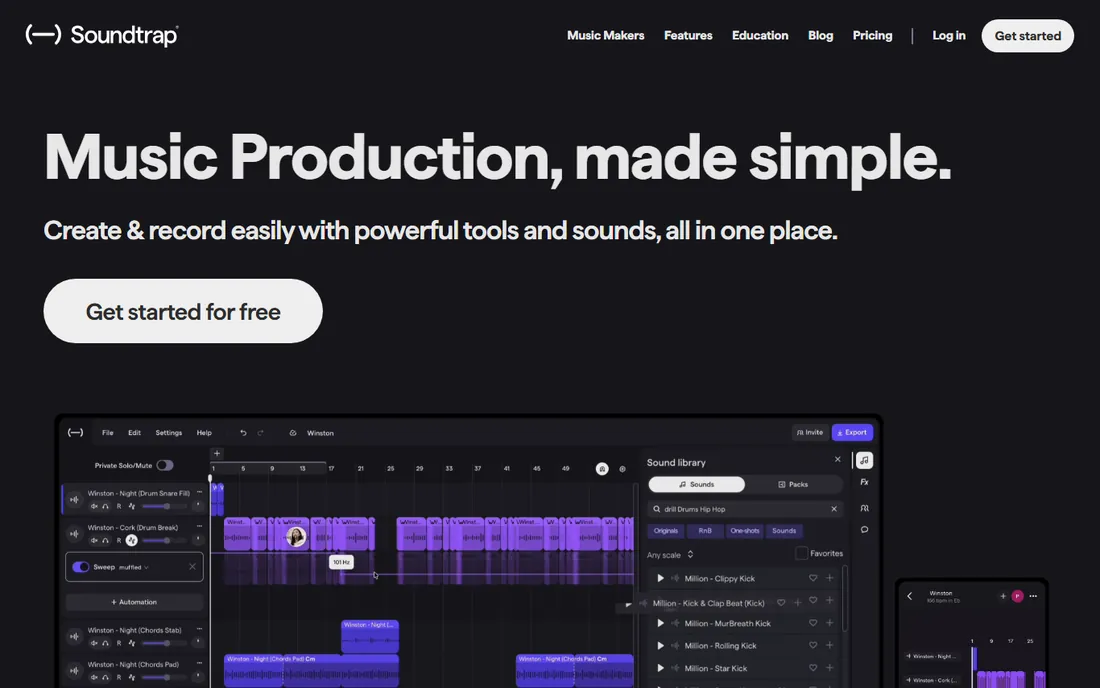Open automation on Drum Snare Fill track
The height and width of the screenshot is (688, 1100).
pos(132,506)
